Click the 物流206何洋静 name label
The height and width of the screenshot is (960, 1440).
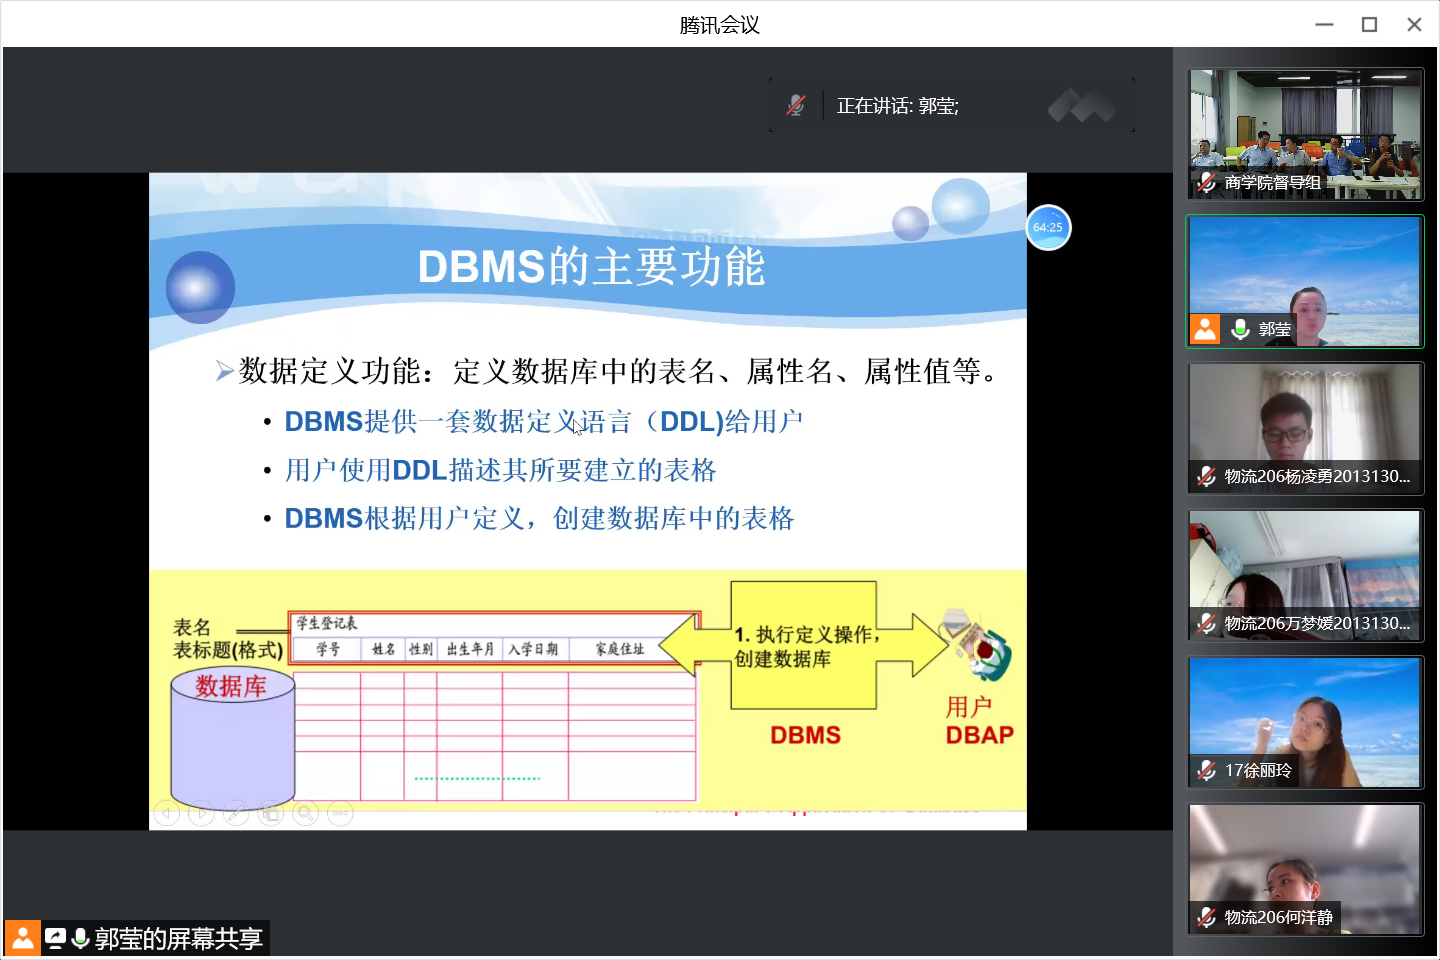click(x=1278, y=917)
